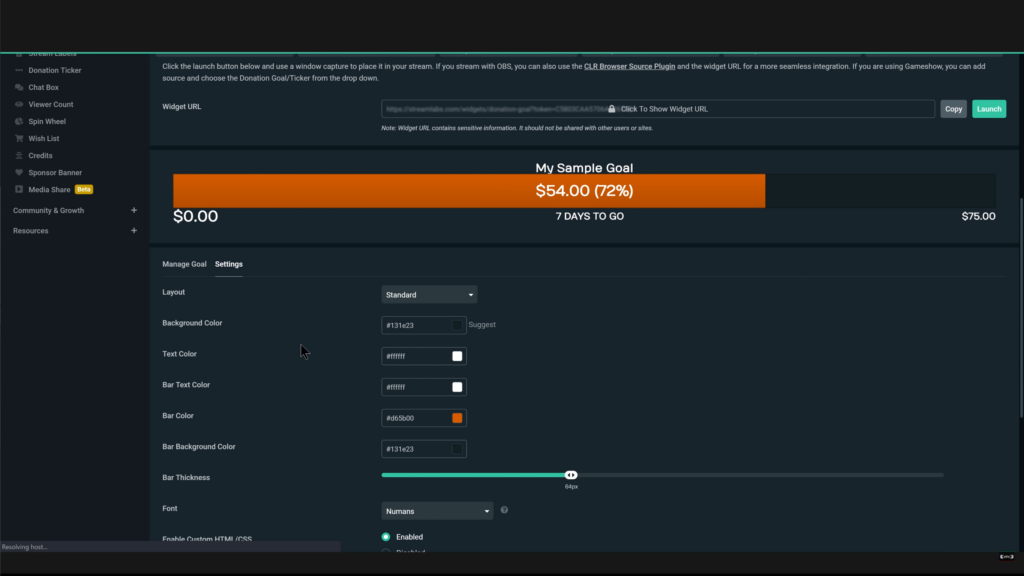Viewport: 1024px width, 576px height.
Task: Click the 'My Sample Goal' title
Action: [584, 168]
